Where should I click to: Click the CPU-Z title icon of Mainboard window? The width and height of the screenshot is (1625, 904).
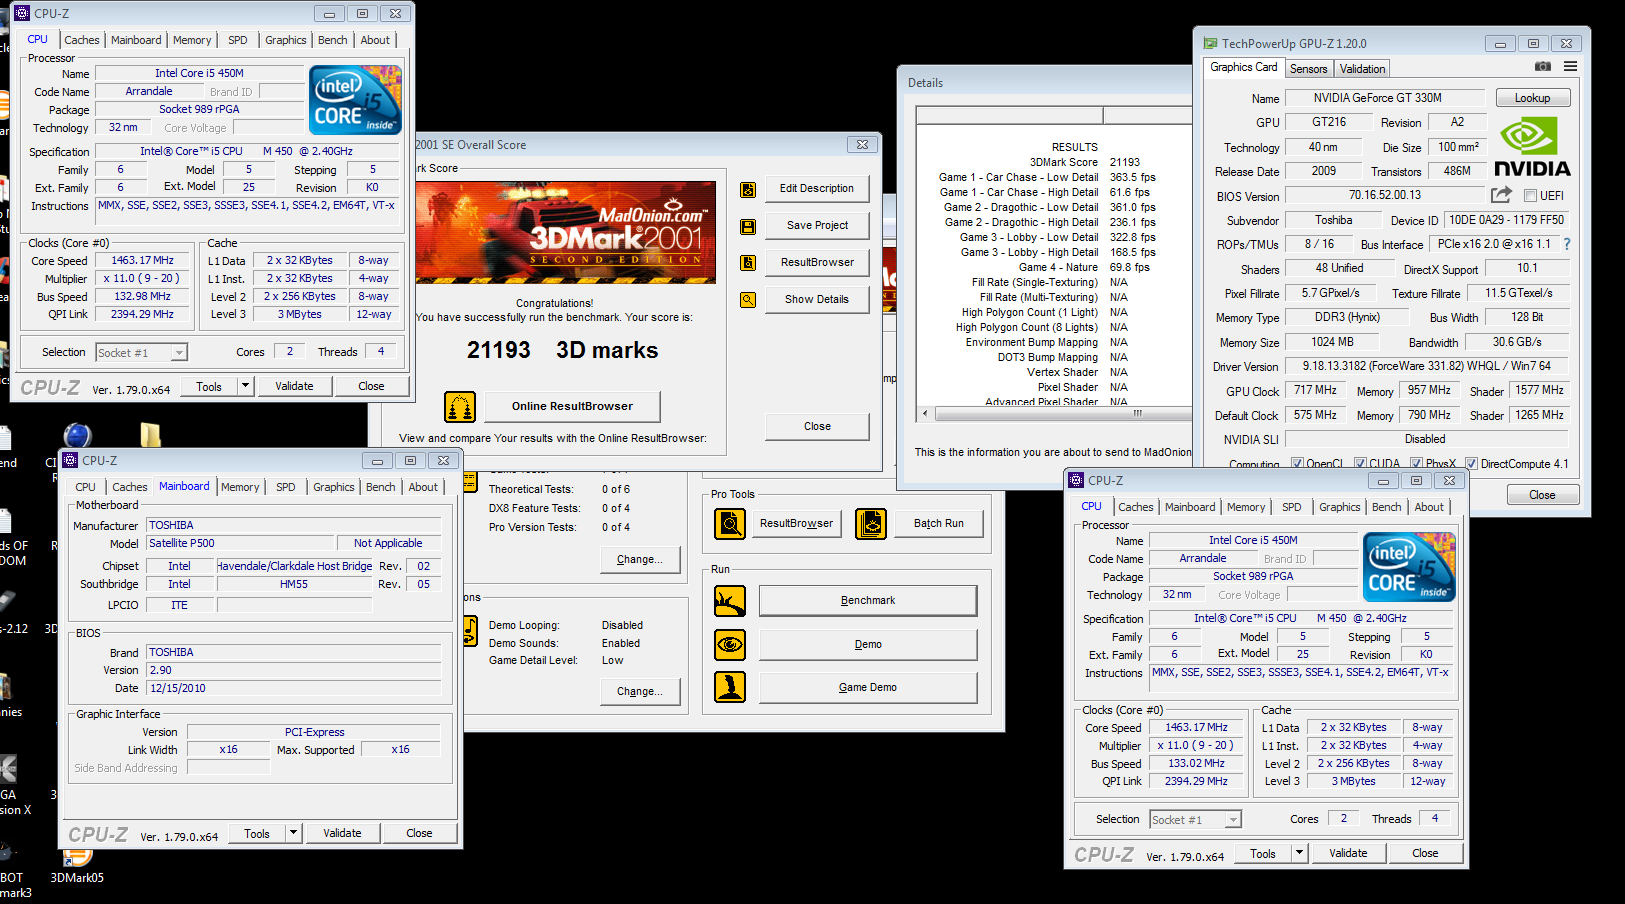pyautogui.click(x=71, y=460)
